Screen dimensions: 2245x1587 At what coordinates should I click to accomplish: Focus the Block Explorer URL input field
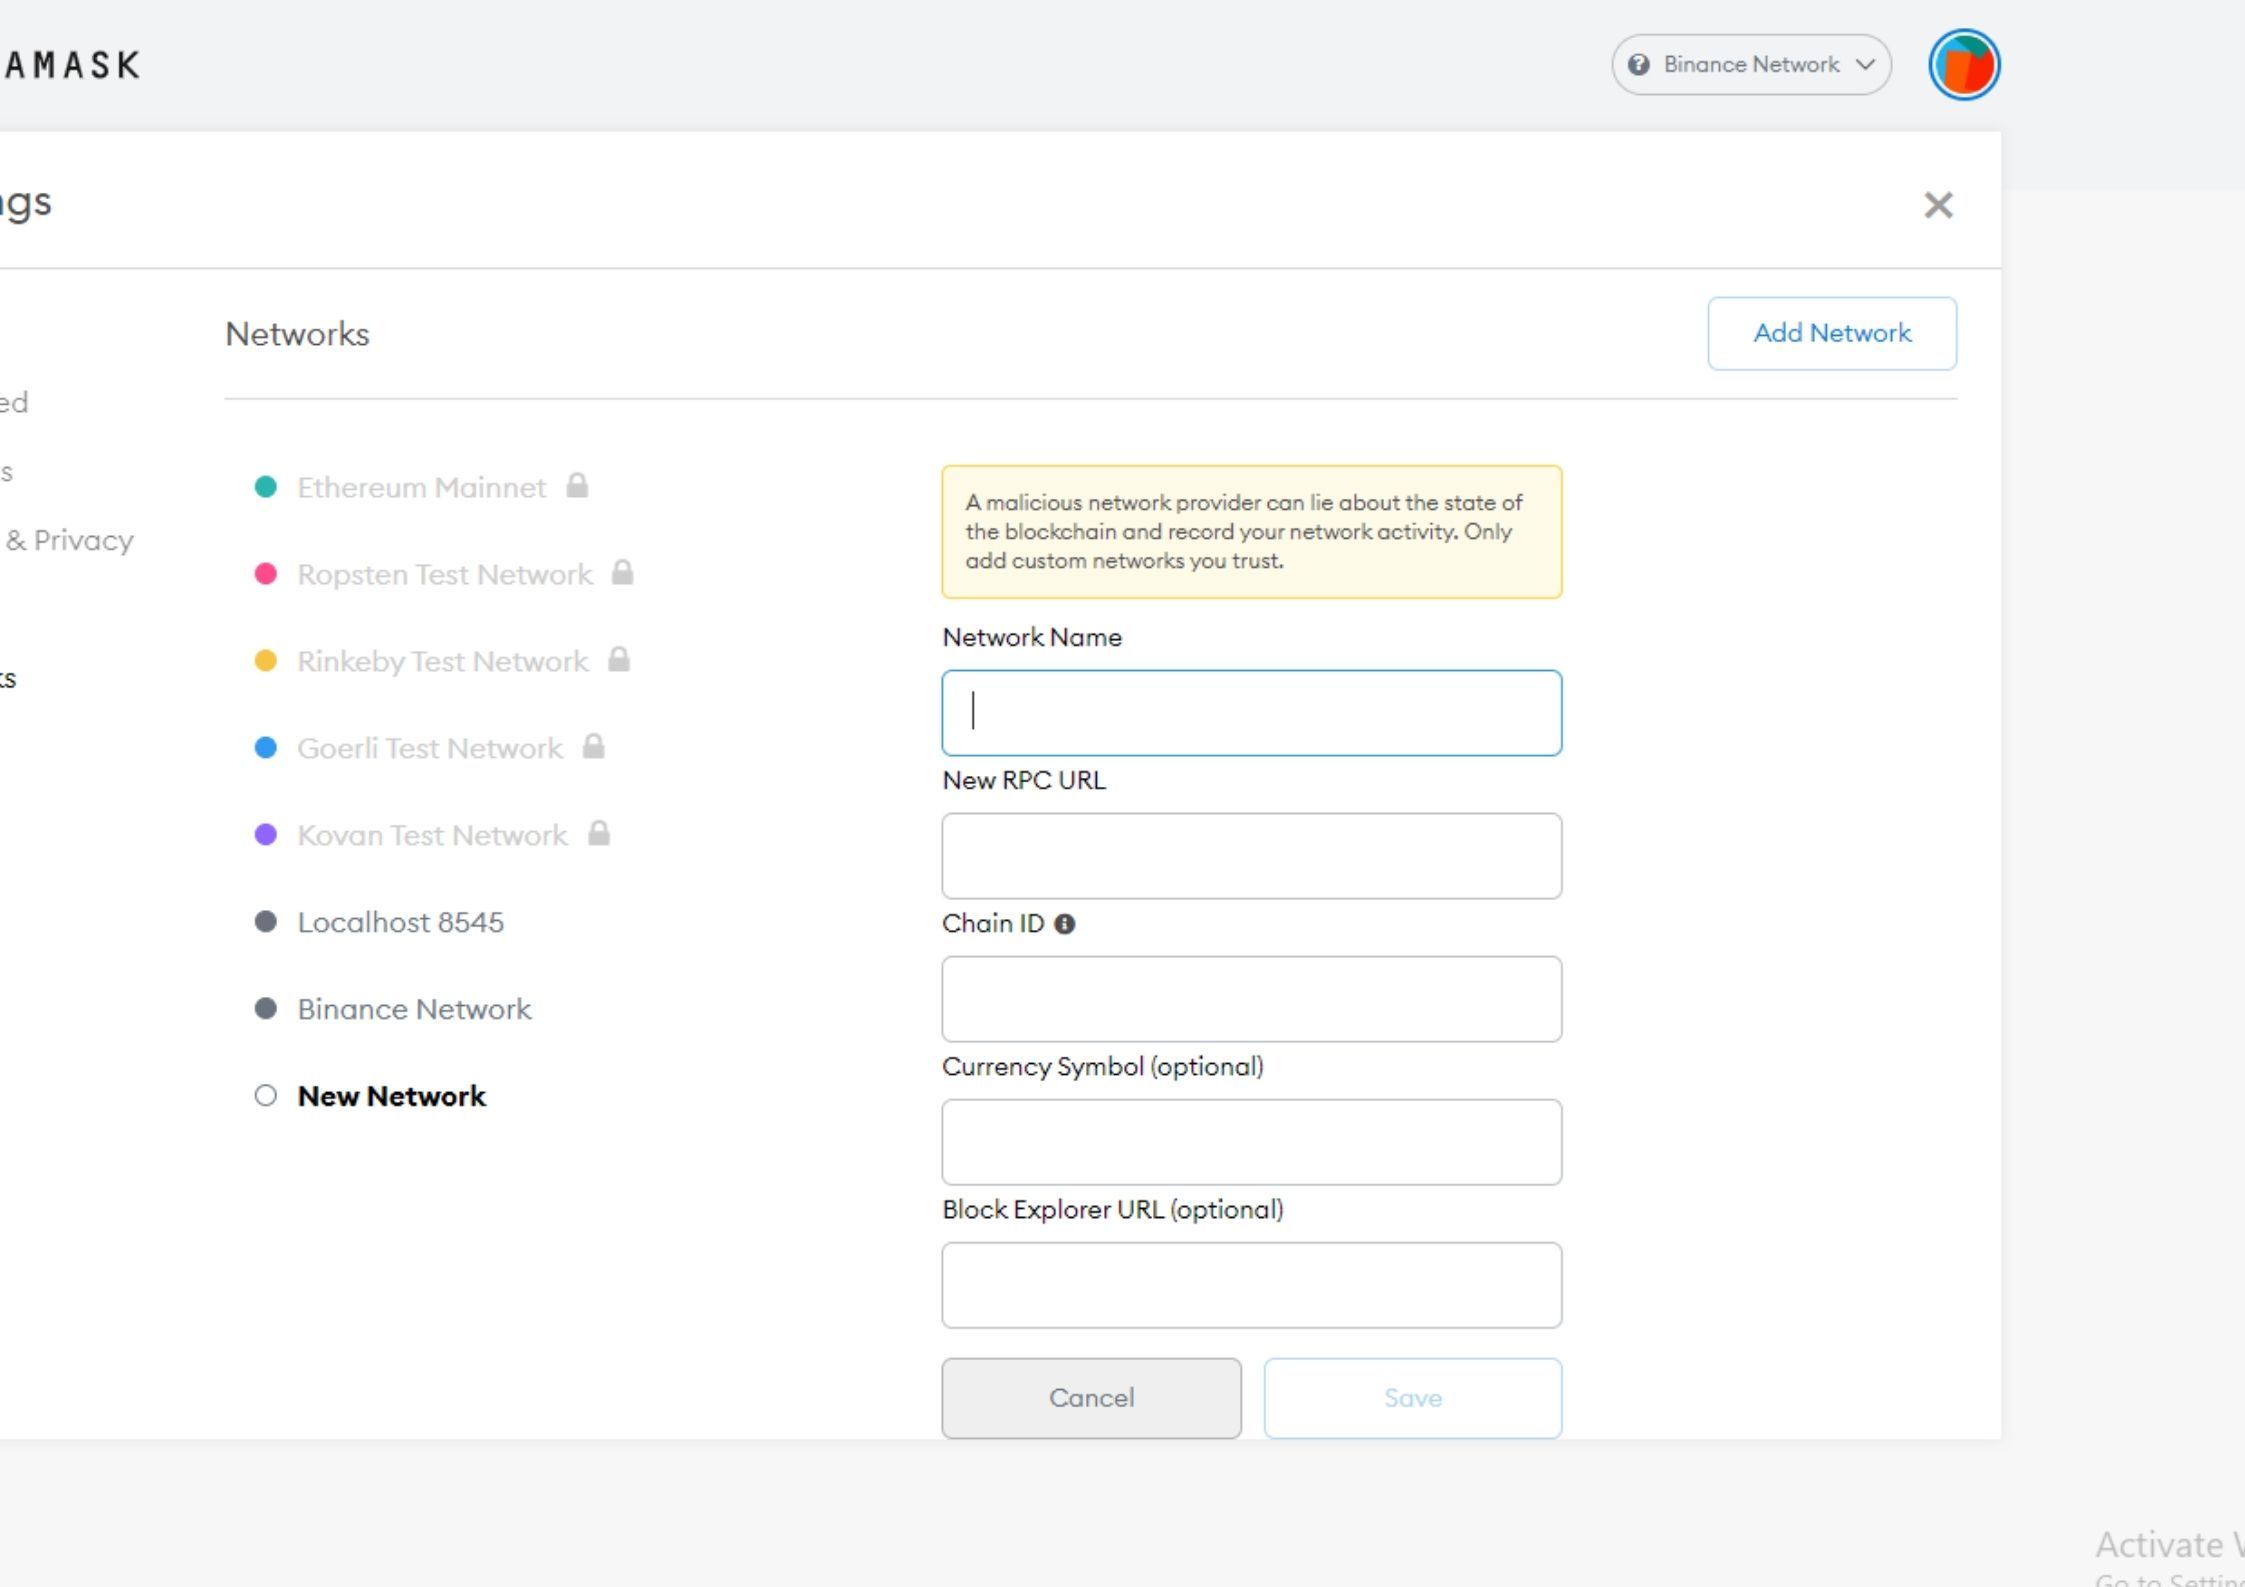pyautogui.click(x=1251, y=1285)
